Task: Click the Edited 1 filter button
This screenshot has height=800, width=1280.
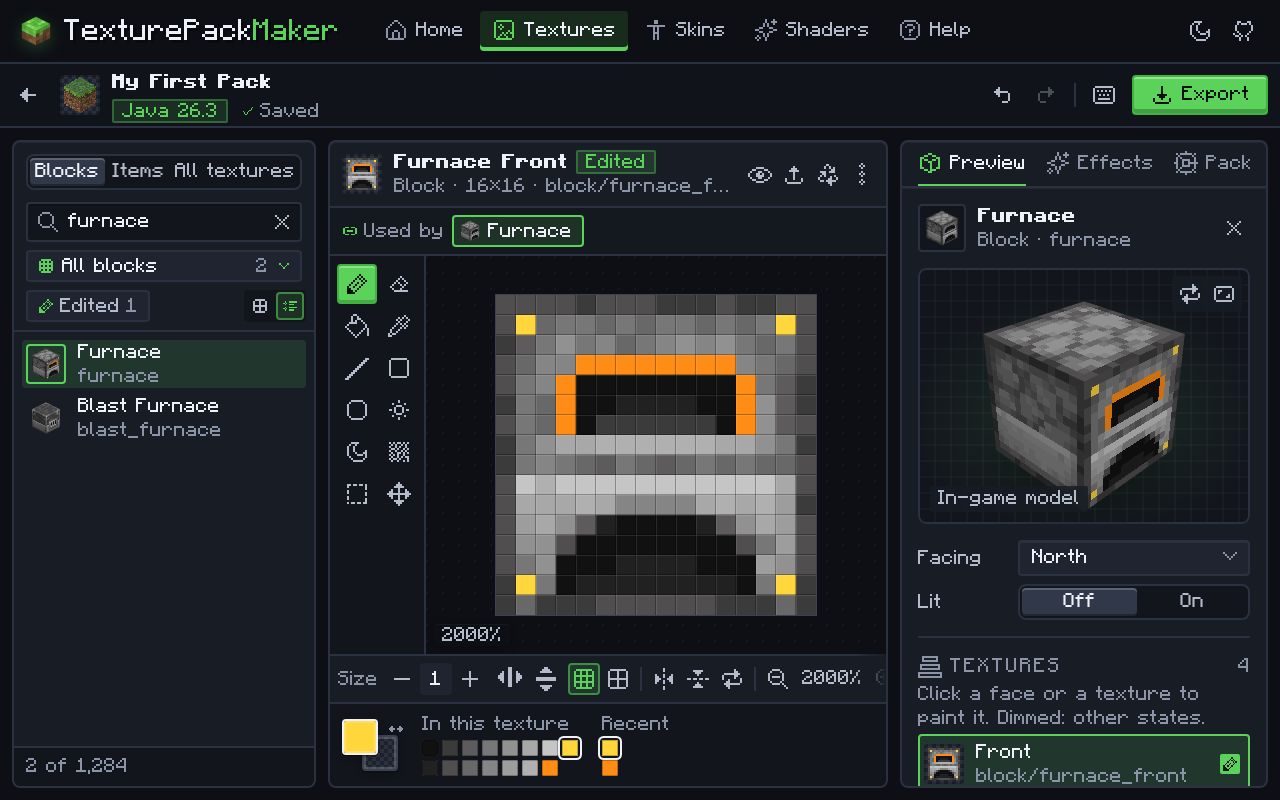Action: (88, 306)
